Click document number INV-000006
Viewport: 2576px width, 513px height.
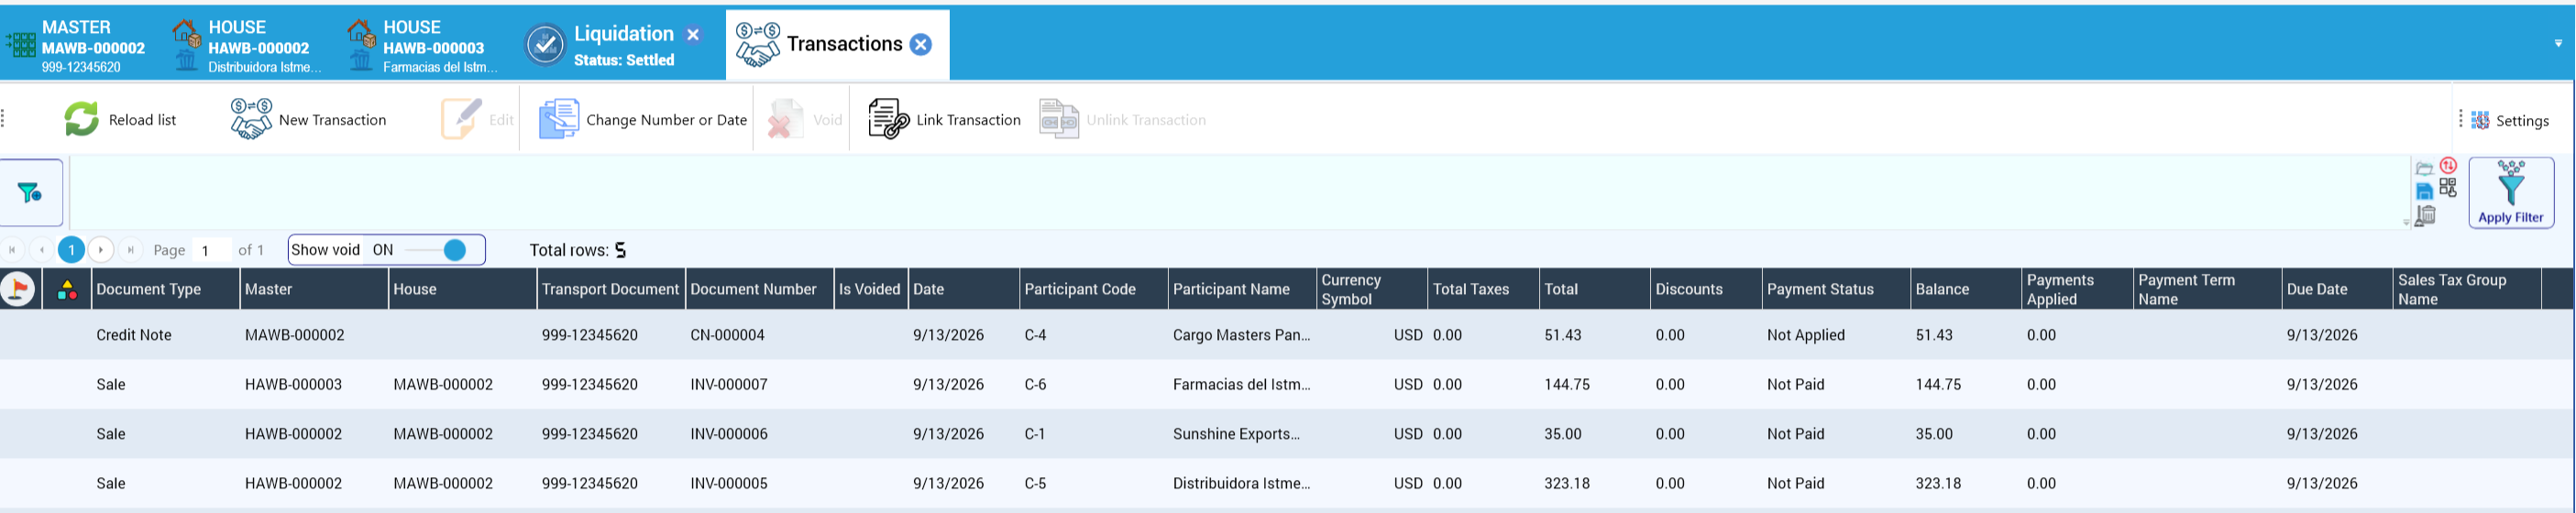[729, 434]
